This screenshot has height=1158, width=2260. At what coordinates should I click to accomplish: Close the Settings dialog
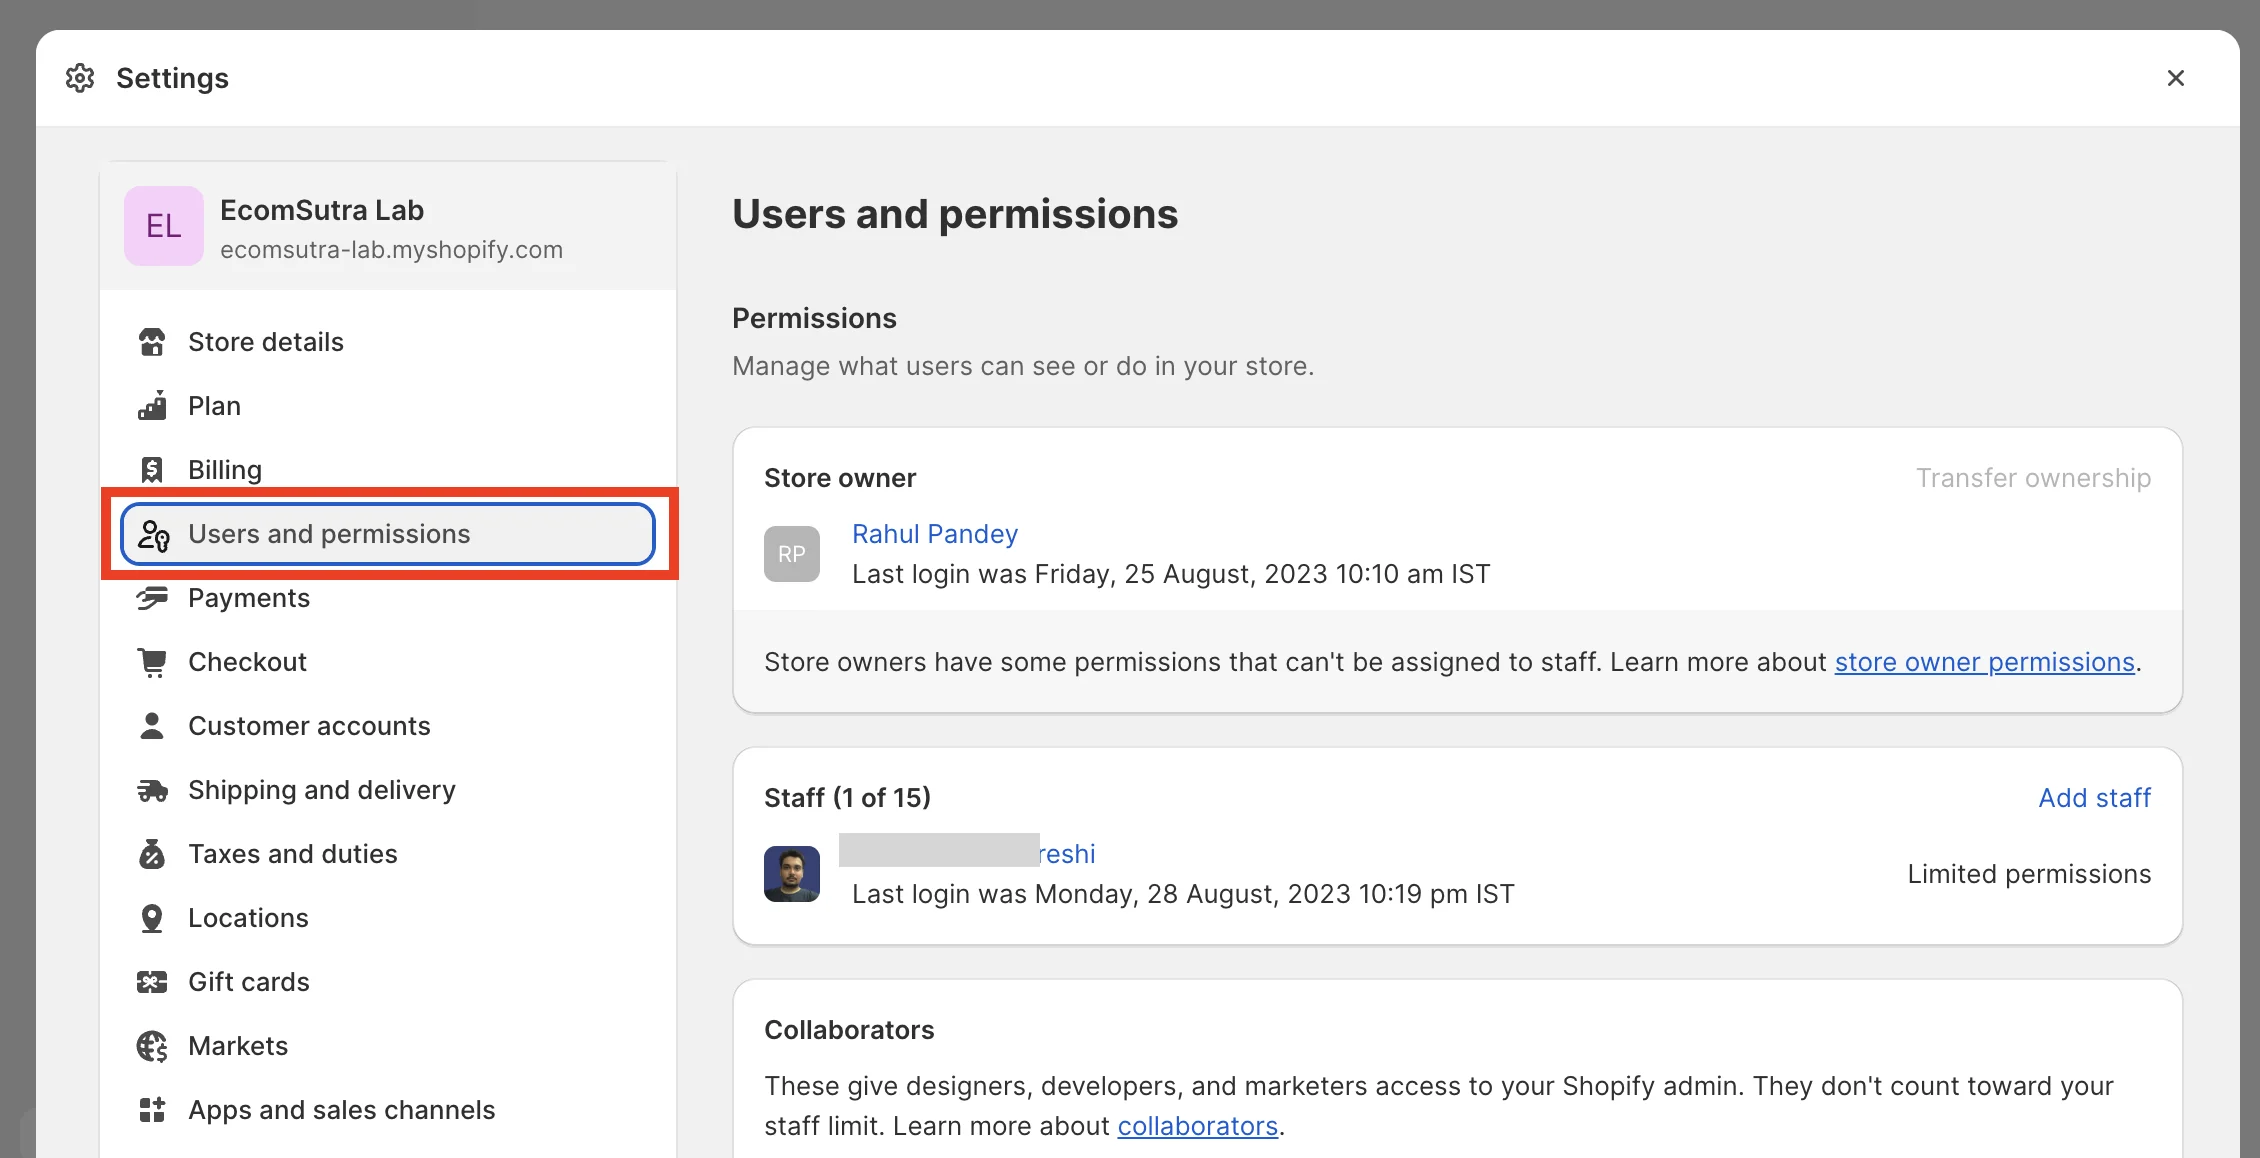2175,78
